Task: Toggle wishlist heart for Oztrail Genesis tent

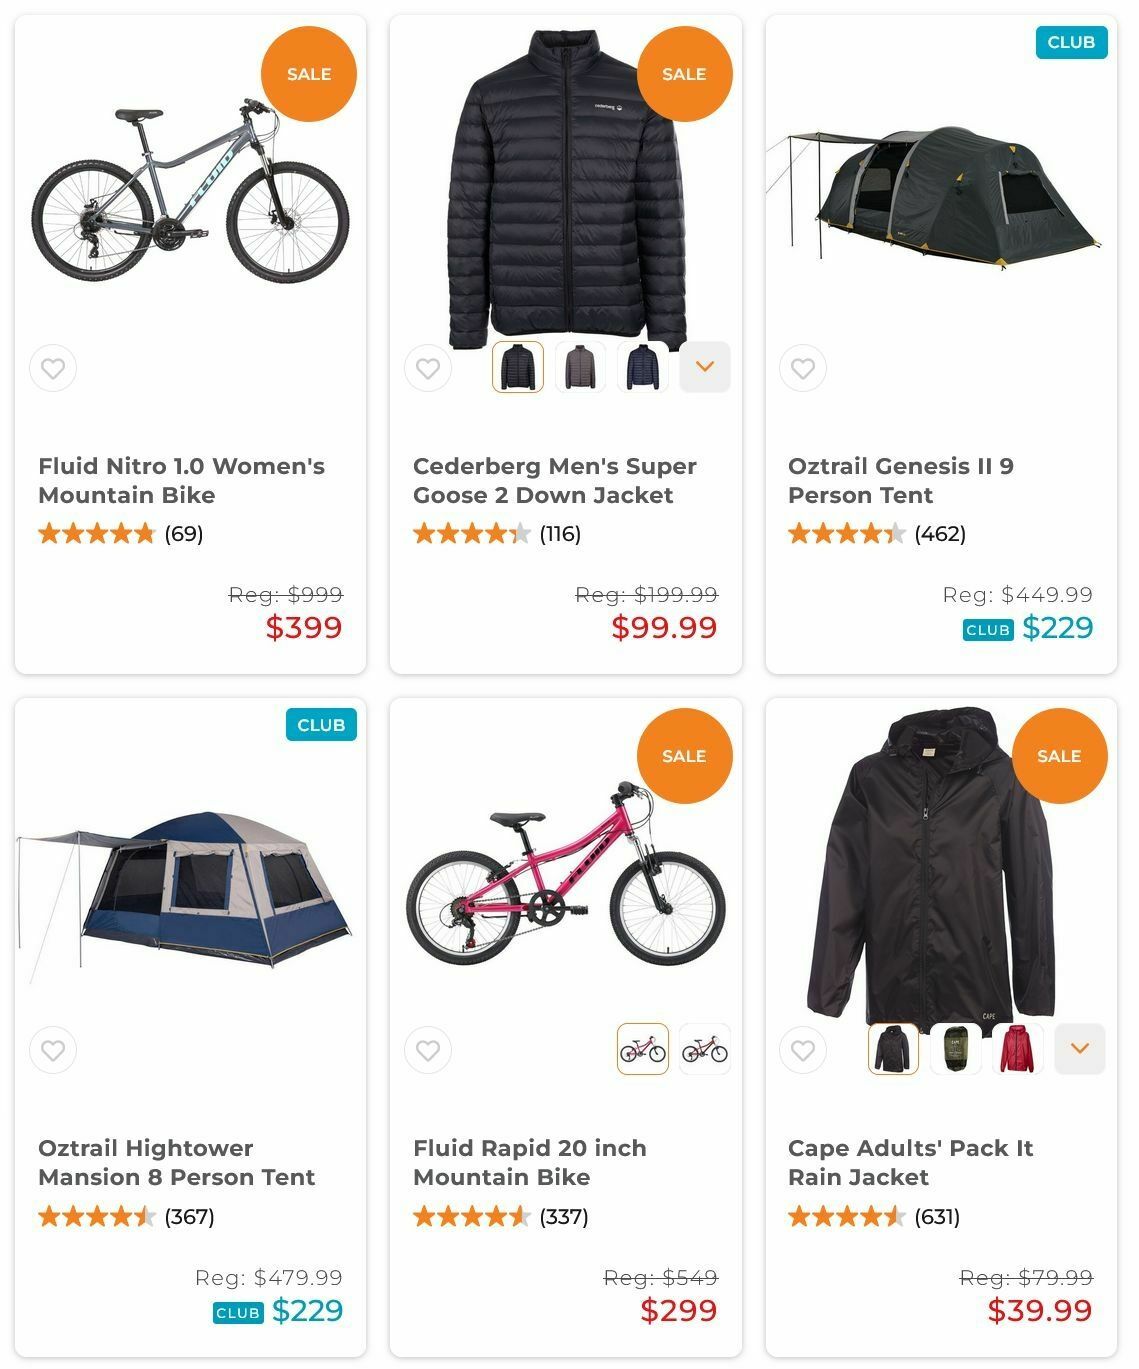Action: (803, 368)
